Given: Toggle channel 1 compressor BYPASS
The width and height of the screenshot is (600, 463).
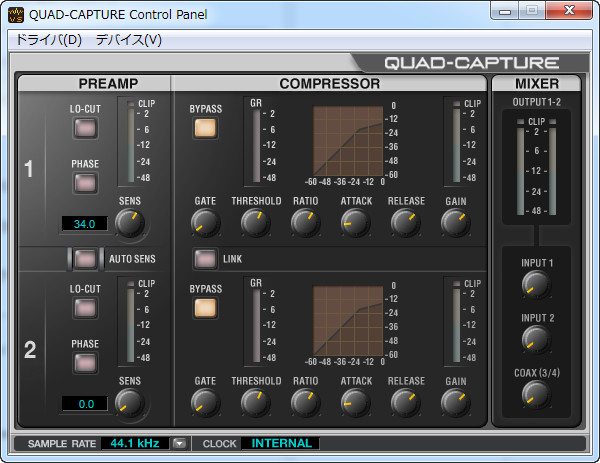Looking at the screenshot, I should click(x=205, y=127).
